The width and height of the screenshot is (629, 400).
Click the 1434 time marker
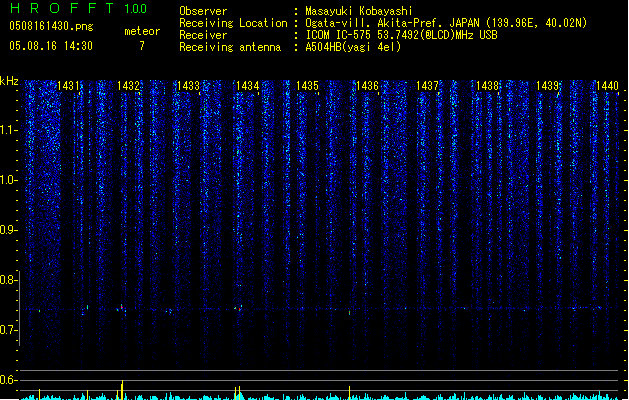[x=248, y=86]
